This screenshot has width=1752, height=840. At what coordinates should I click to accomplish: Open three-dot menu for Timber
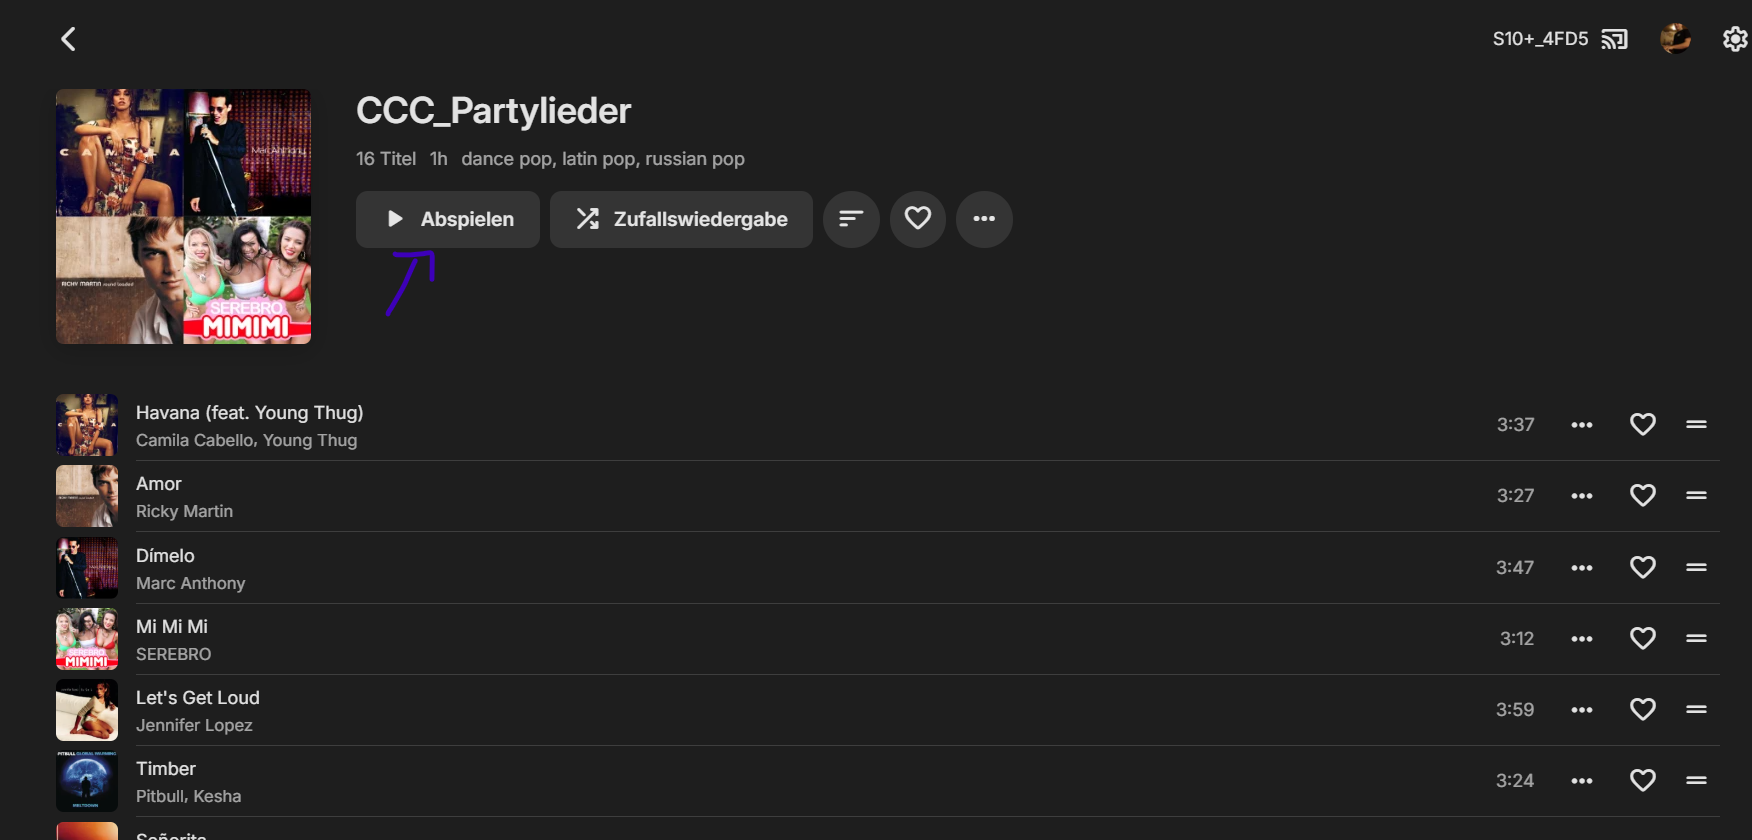coord(1582,781)
